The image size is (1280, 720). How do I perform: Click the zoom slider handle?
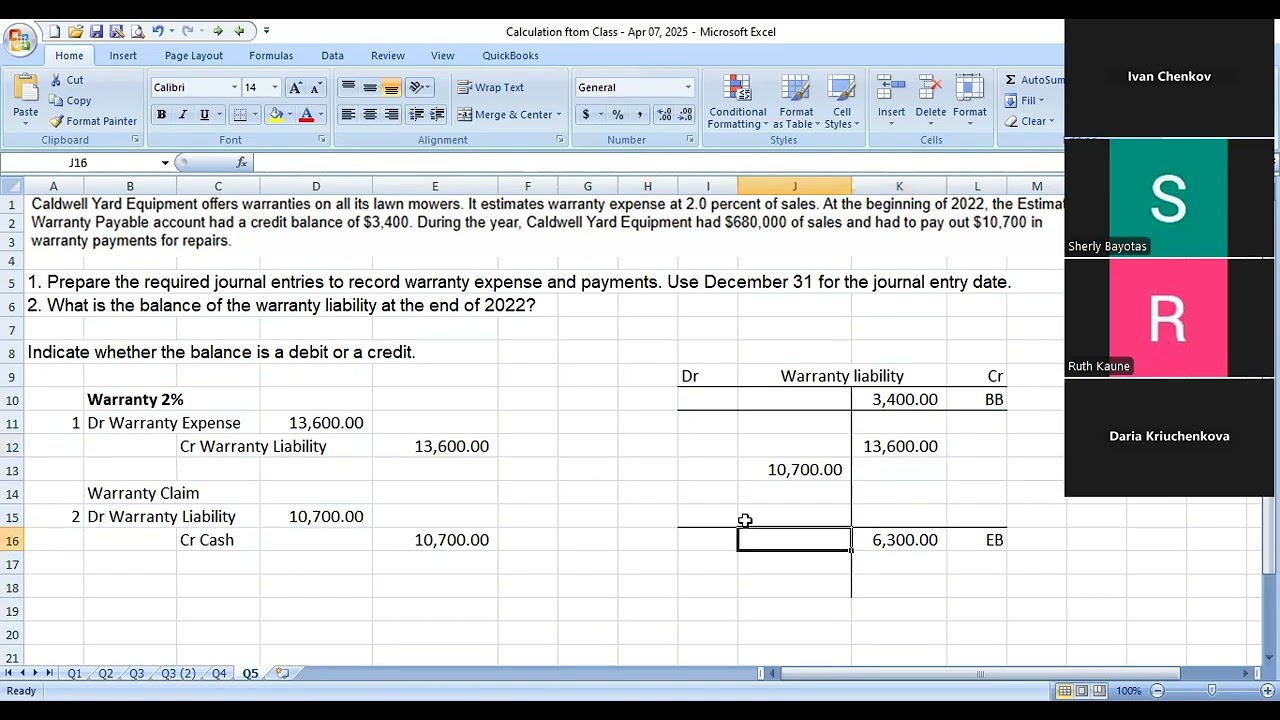tap(1212, 691)
